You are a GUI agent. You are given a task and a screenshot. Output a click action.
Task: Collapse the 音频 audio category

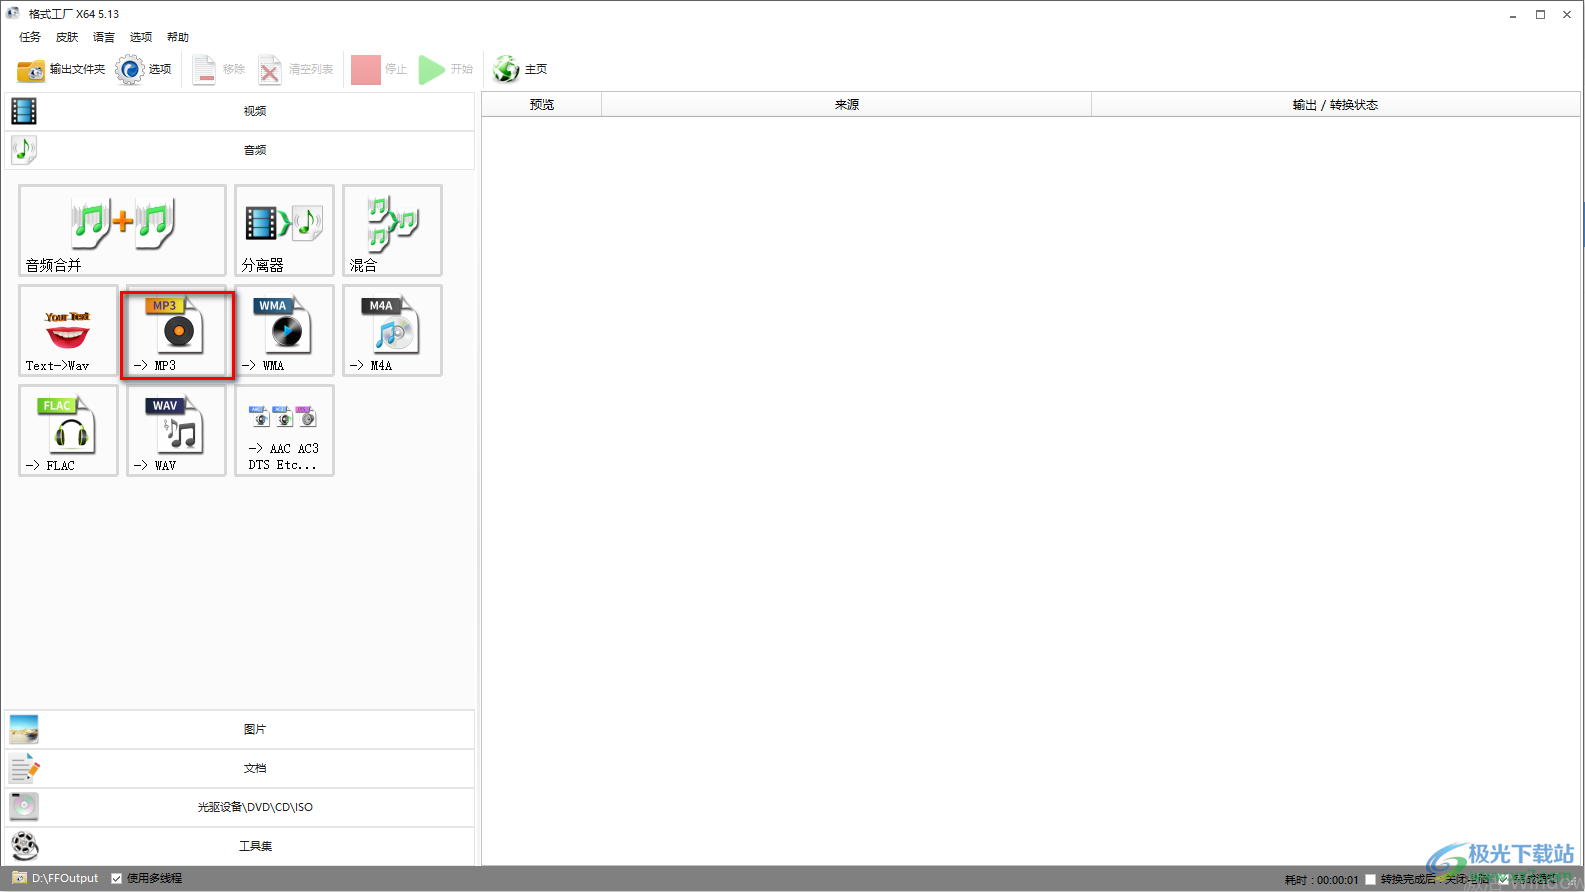pos(240,150)
